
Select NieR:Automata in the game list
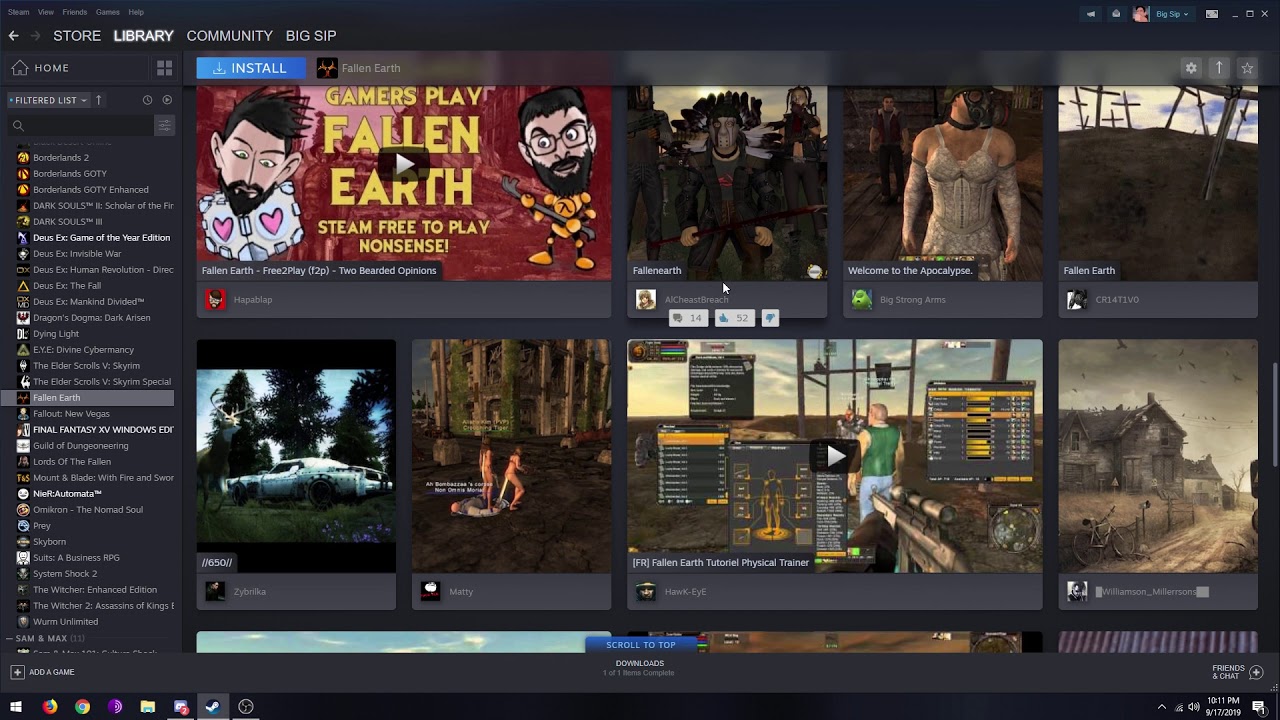coord(67,493)
